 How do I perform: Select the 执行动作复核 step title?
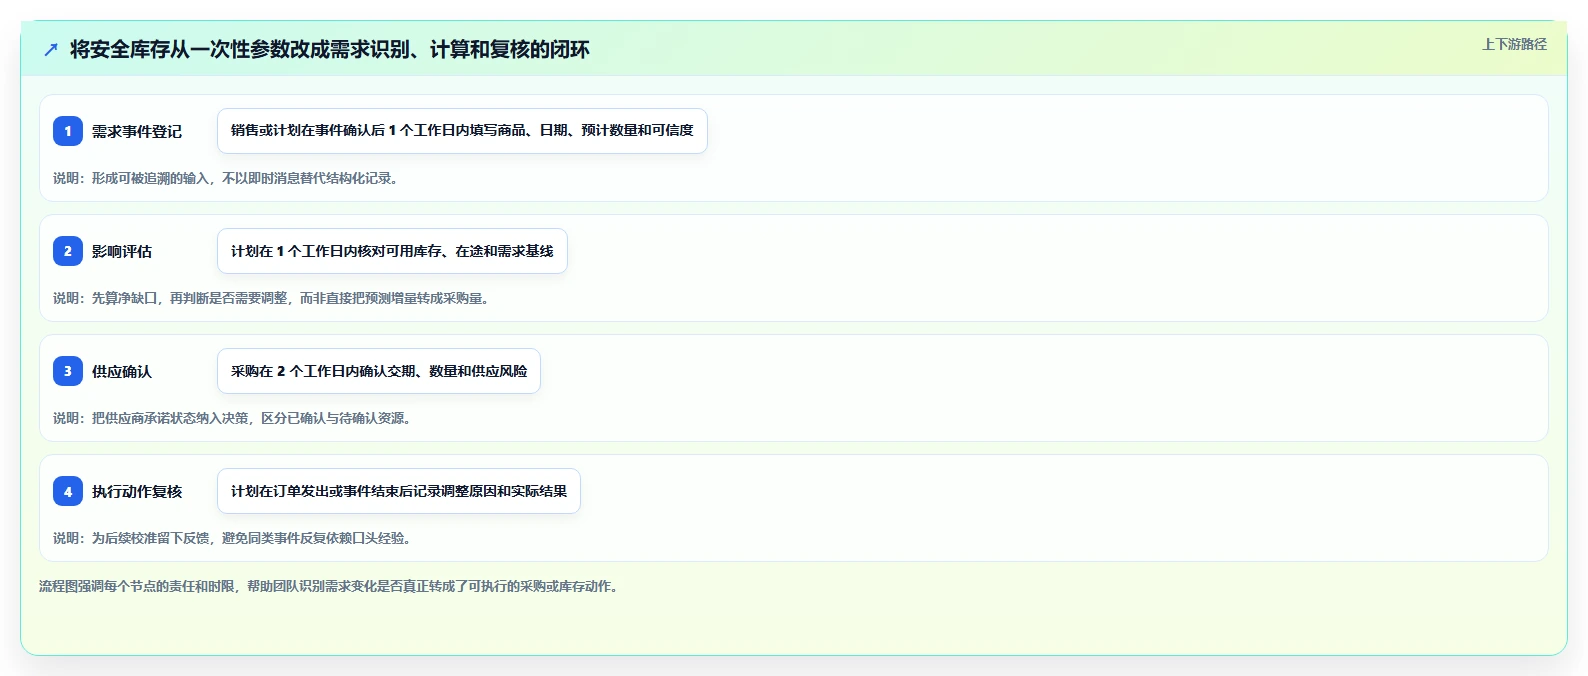(x=137, y=491)
